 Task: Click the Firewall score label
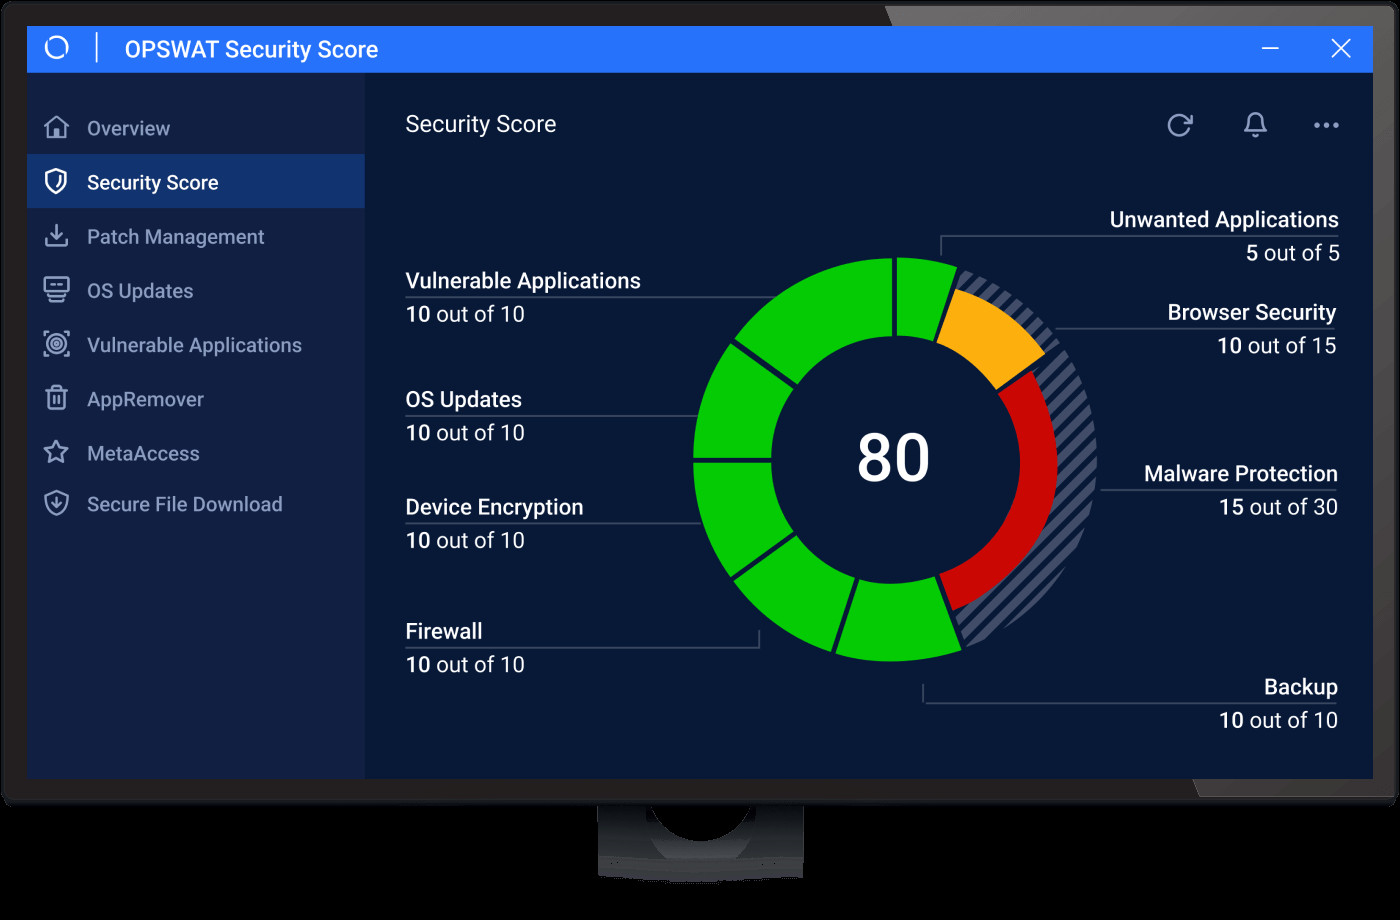click(x=444, y=631)
